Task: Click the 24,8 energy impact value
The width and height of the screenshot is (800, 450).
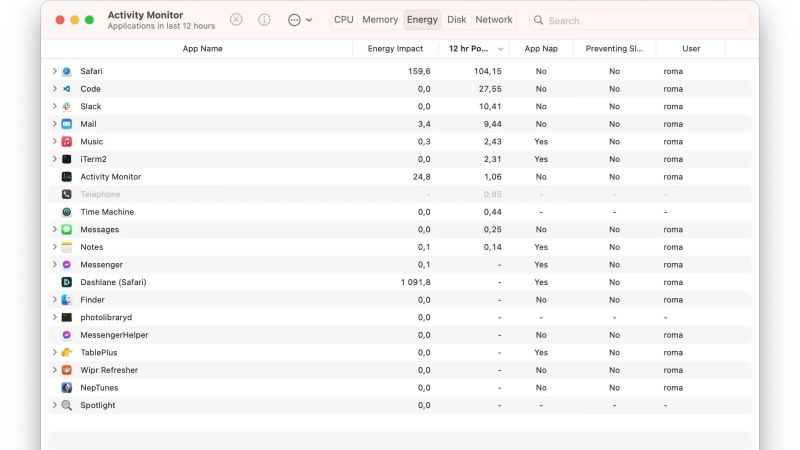Action: pyautogui.click(x=421, y=177)
